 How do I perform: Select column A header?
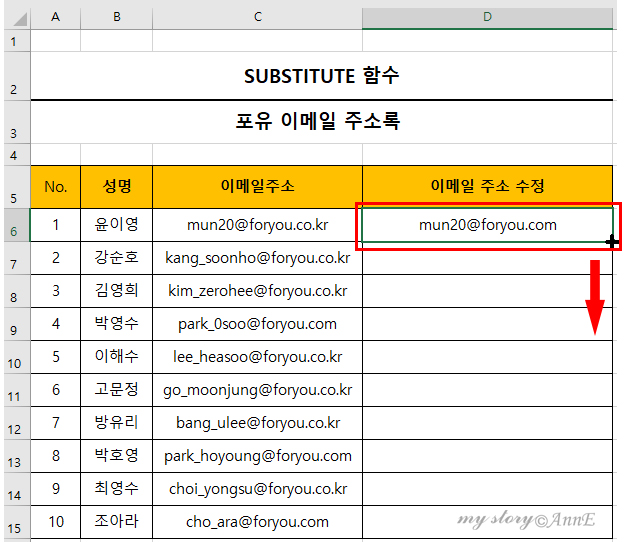tap(55, 17)
